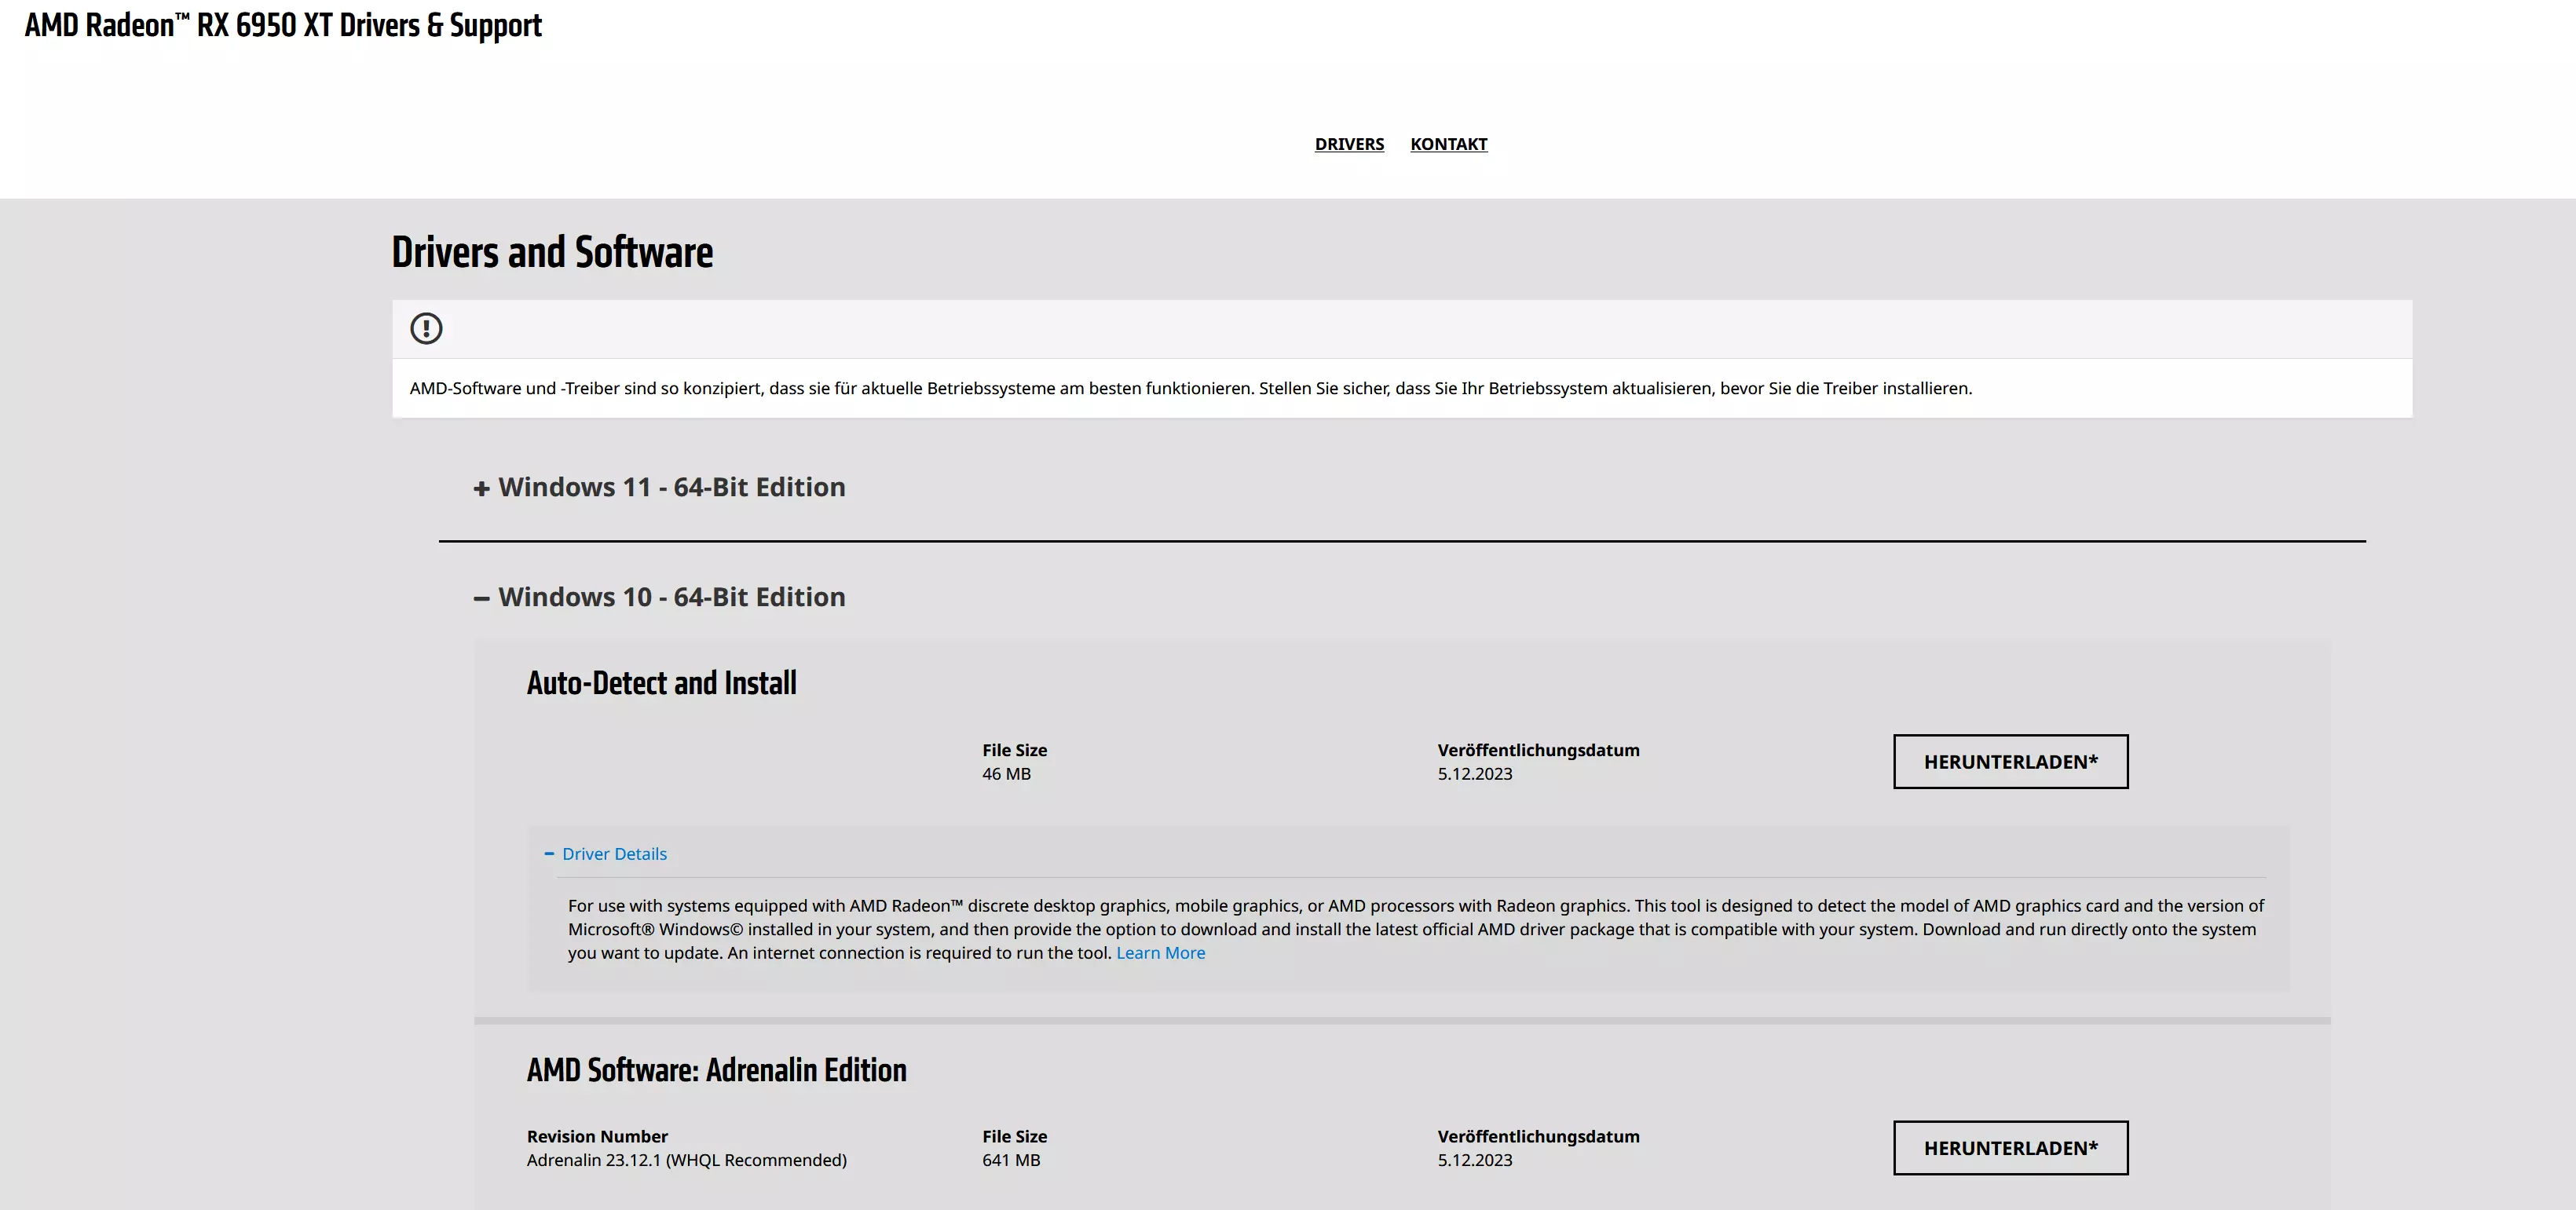Collapse the Driver Details section
Viewport: 2576px width, 1210px height.
pos(606,854)
